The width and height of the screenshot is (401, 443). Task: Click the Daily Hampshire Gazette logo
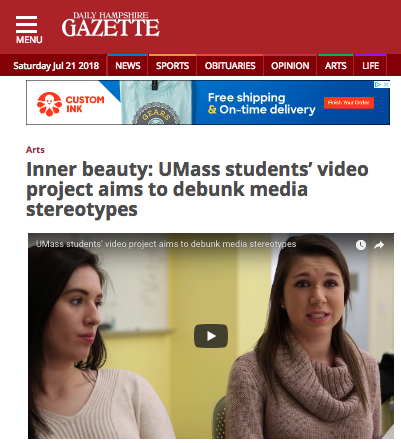point(110,25)
